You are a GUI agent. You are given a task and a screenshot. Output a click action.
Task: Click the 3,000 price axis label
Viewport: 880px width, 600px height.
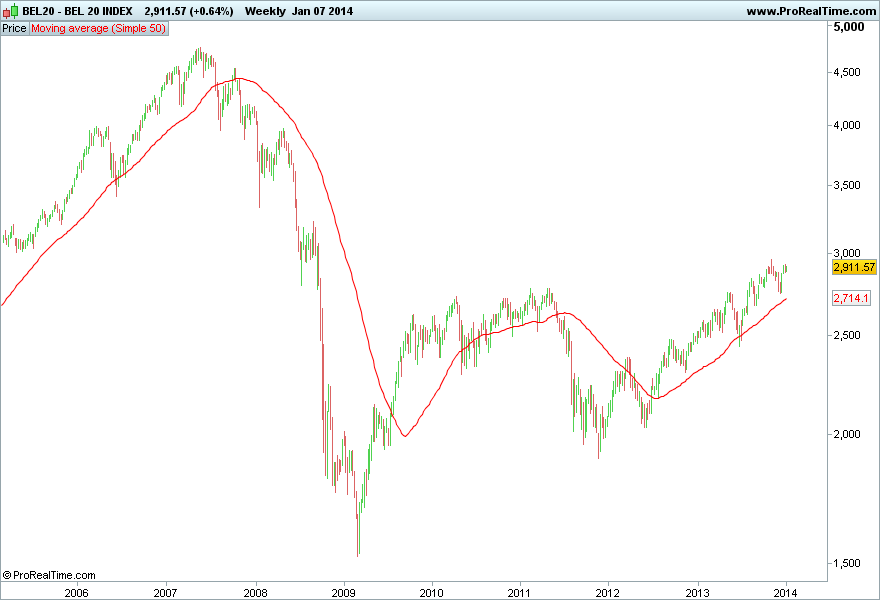coord(847,253)
